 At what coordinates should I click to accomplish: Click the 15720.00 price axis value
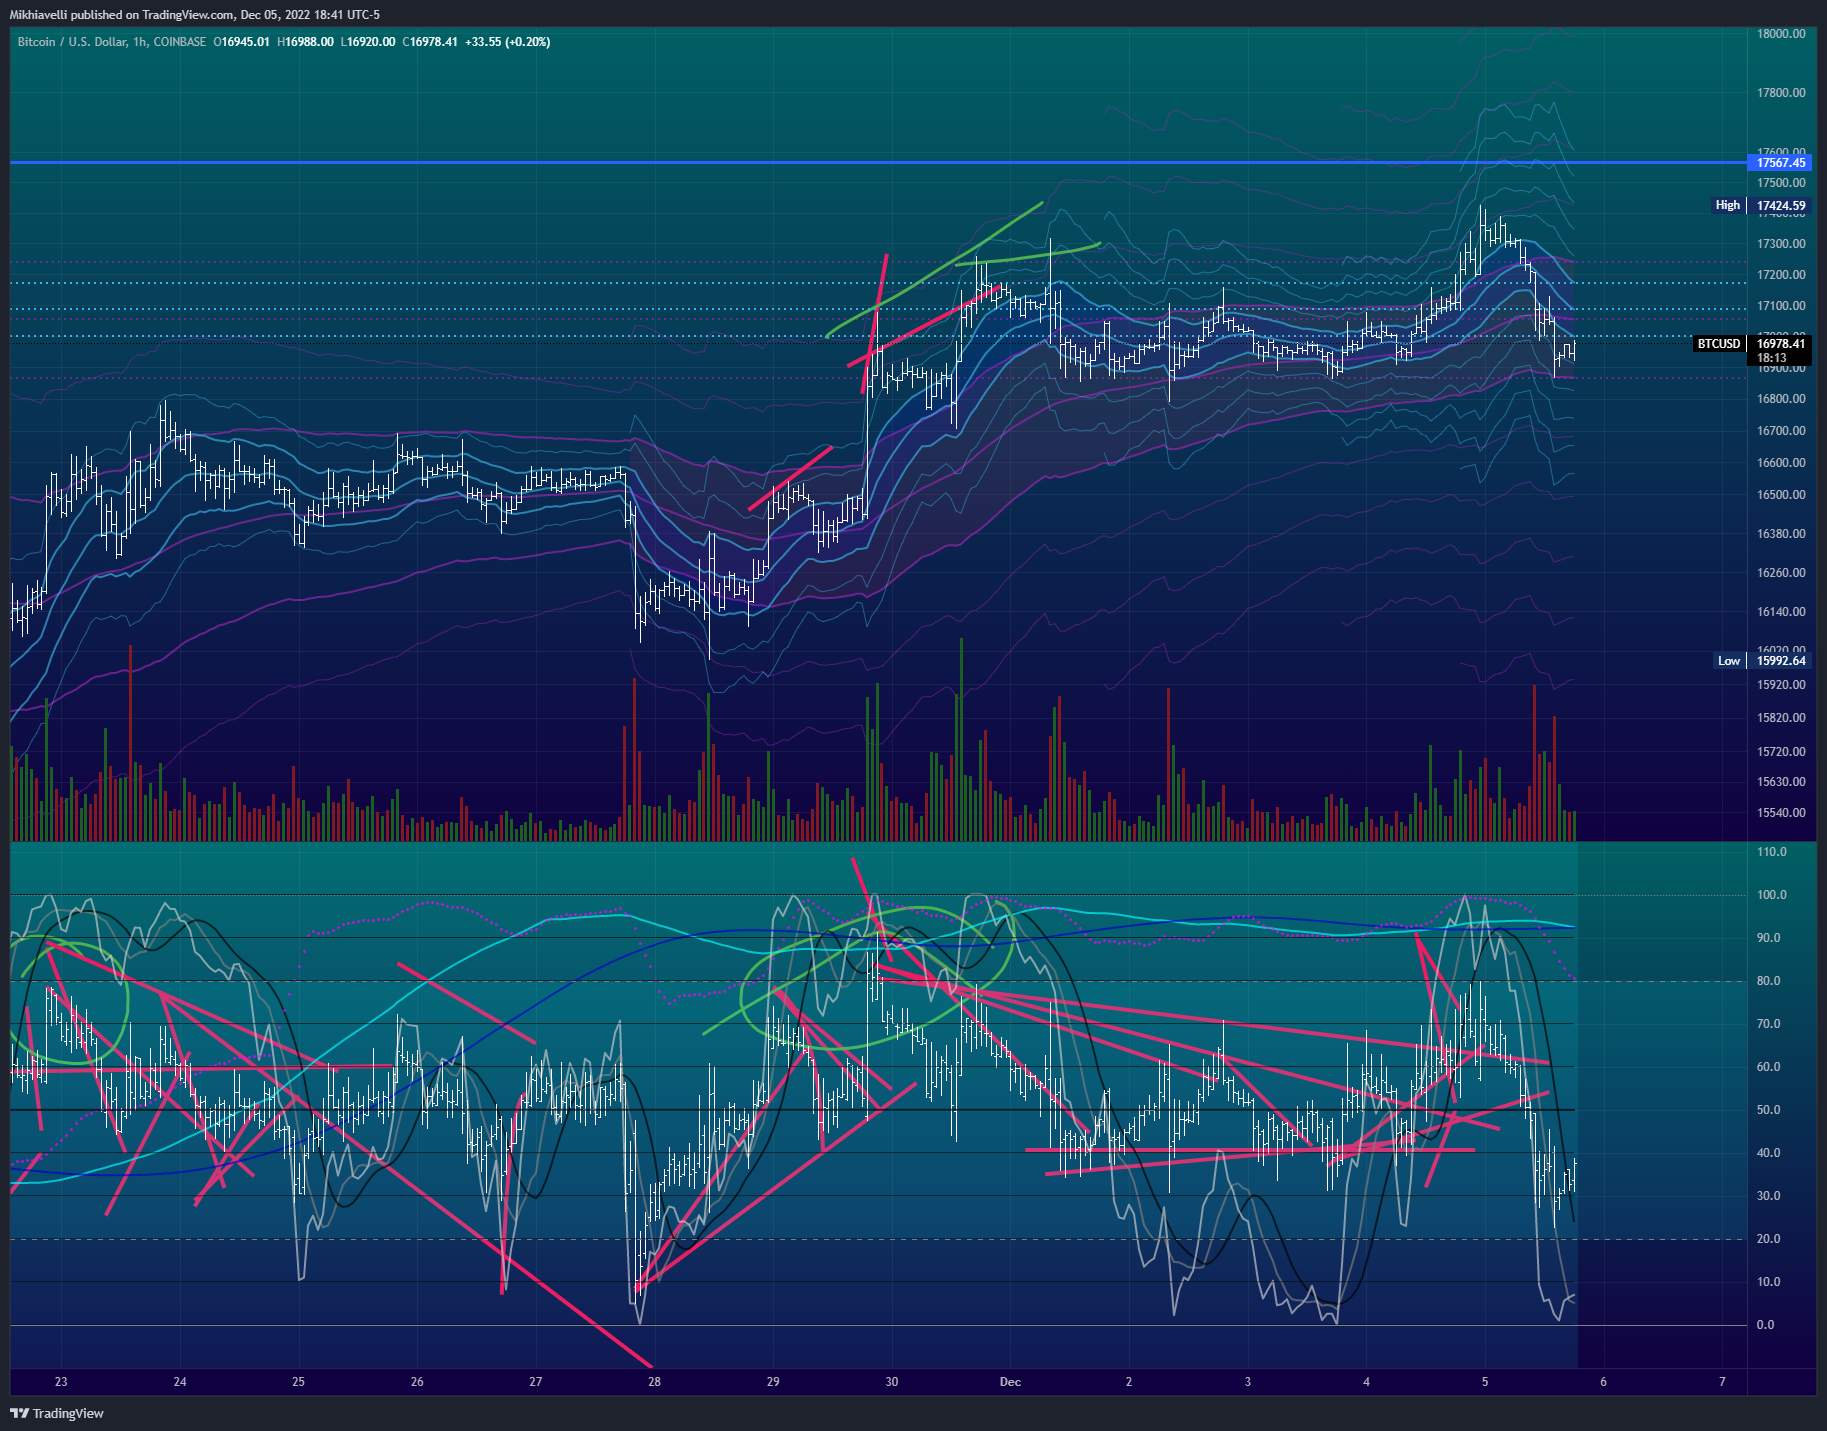click(x=1781, y=752)
